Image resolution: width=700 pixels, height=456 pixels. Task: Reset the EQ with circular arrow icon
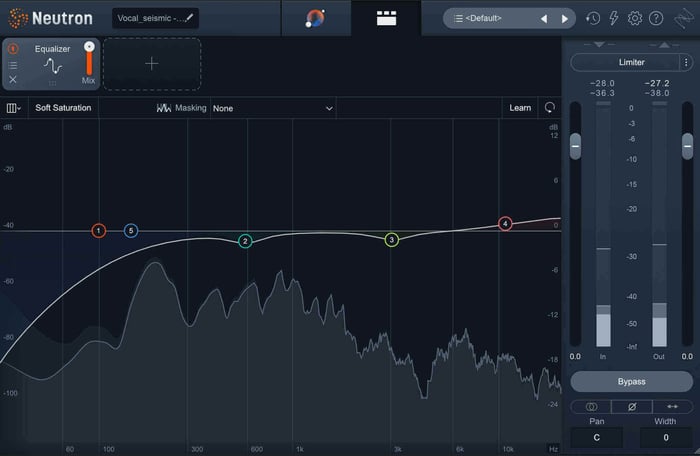(550, 108)
